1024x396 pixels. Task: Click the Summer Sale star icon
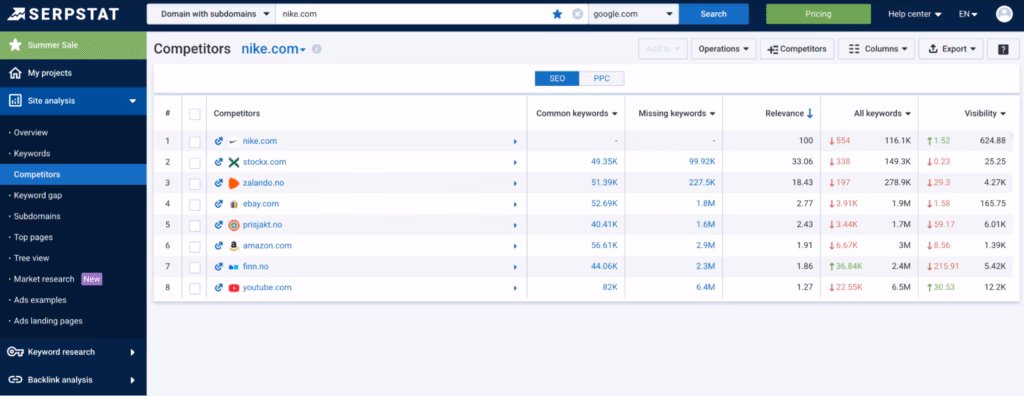15,45
